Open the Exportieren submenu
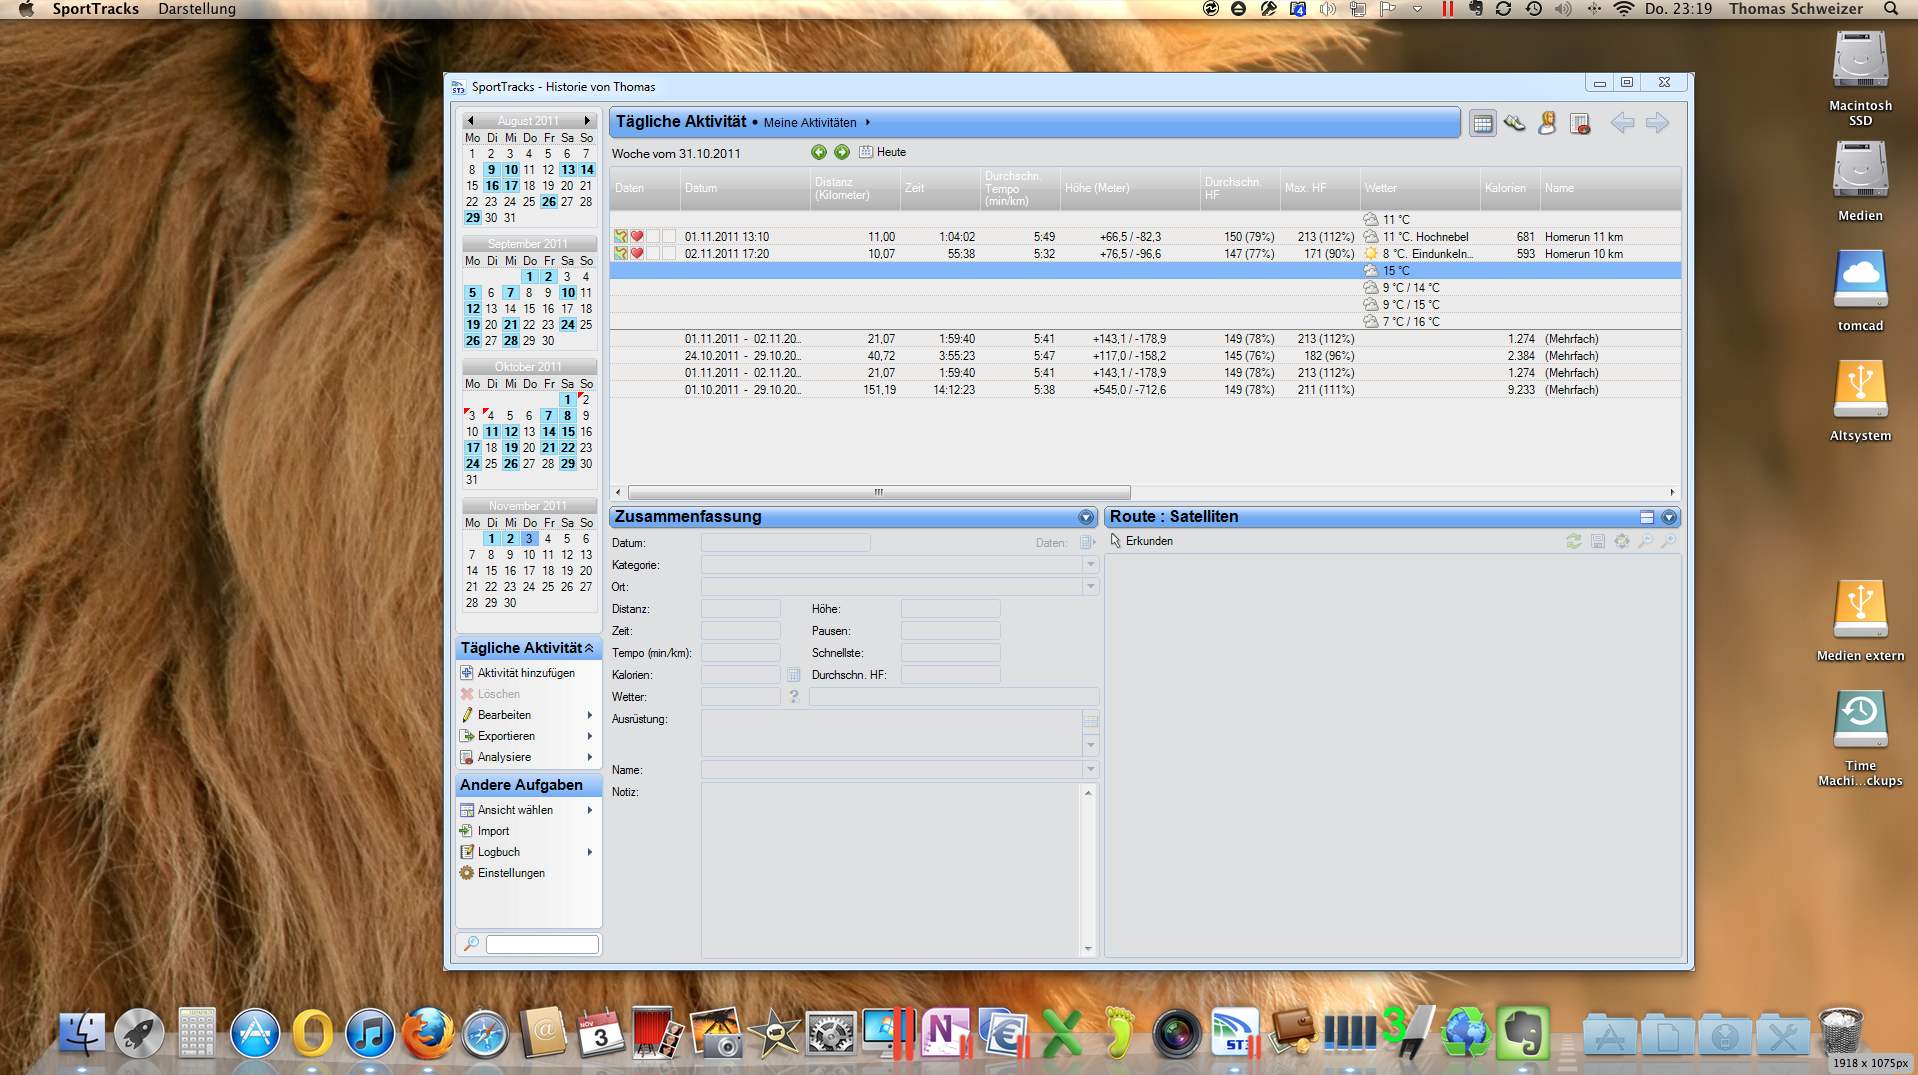 click(x=506, y=736)
